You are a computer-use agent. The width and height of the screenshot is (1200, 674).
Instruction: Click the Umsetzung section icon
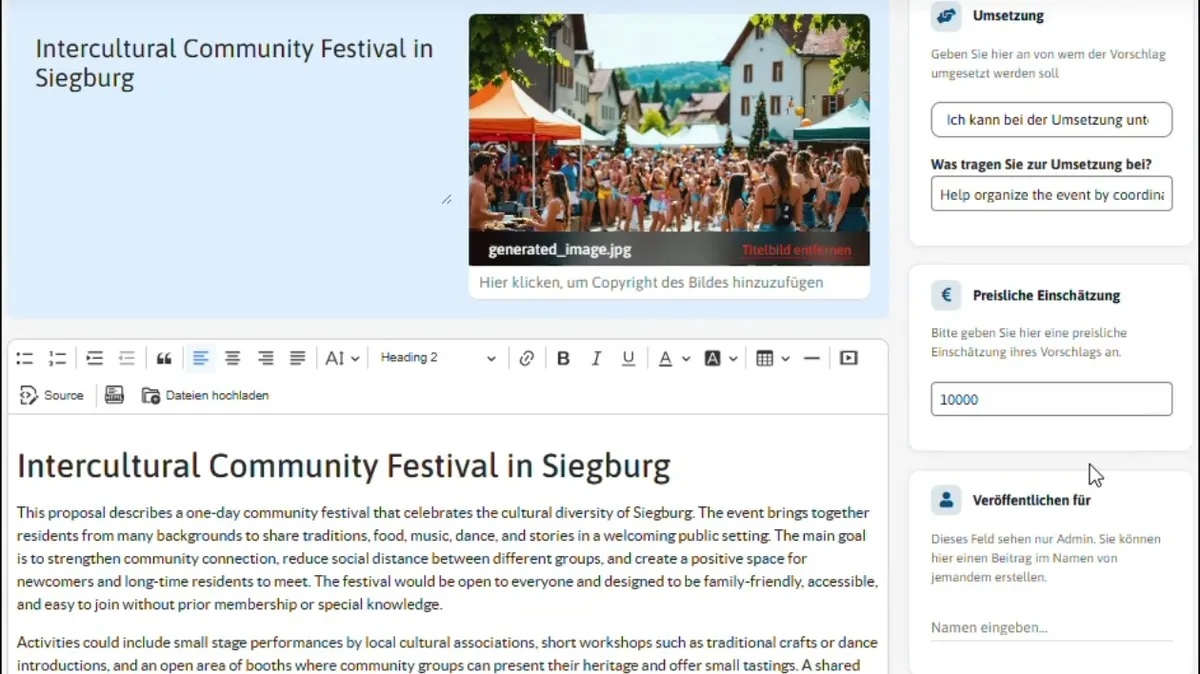point(945,16)
